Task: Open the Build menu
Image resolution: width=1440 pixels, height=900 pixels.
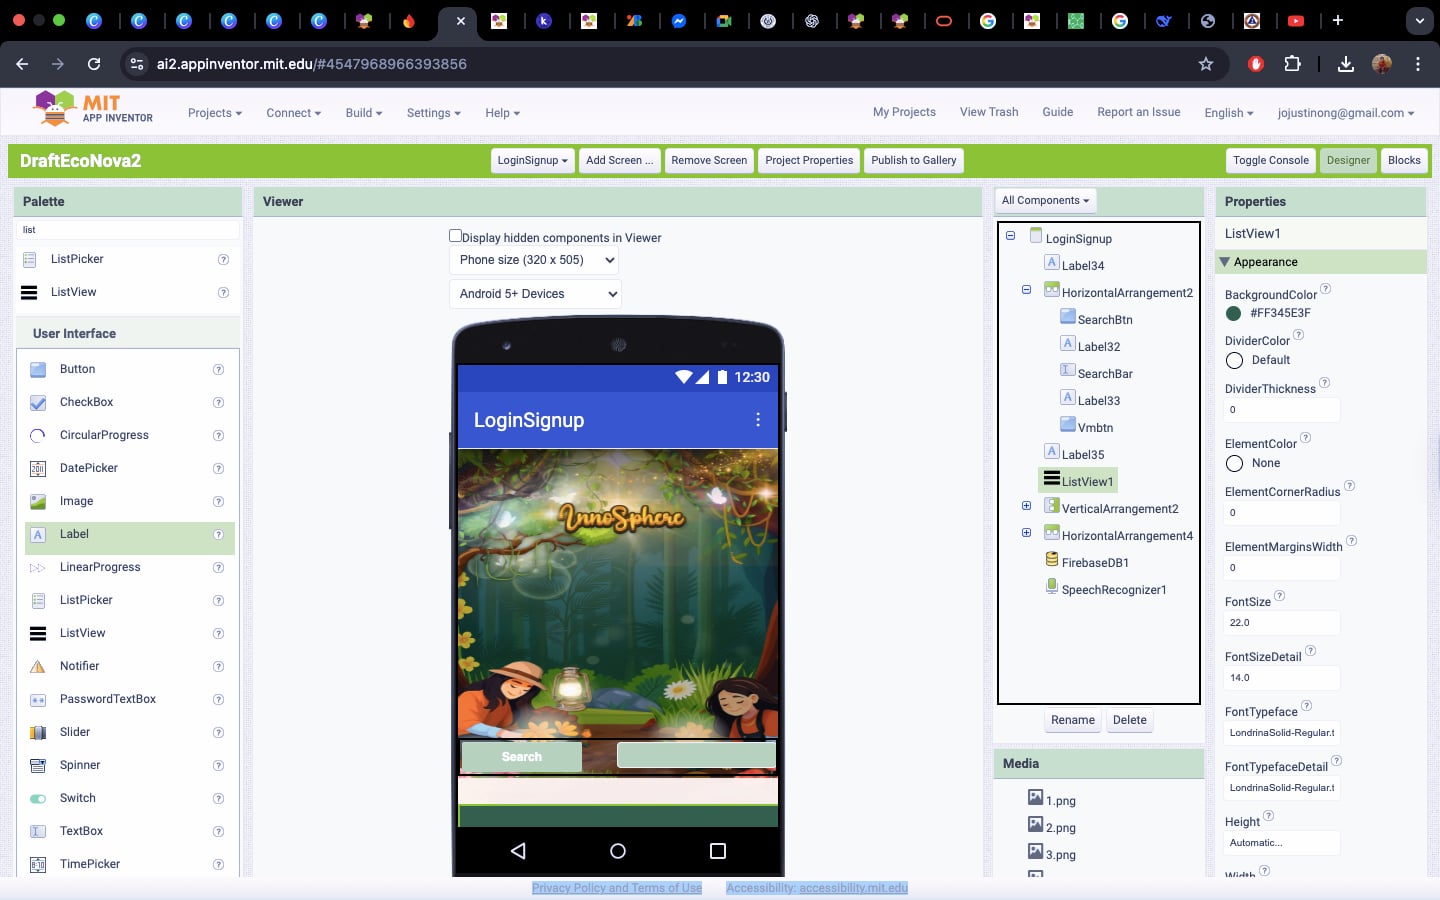Action: click(363, 113)
